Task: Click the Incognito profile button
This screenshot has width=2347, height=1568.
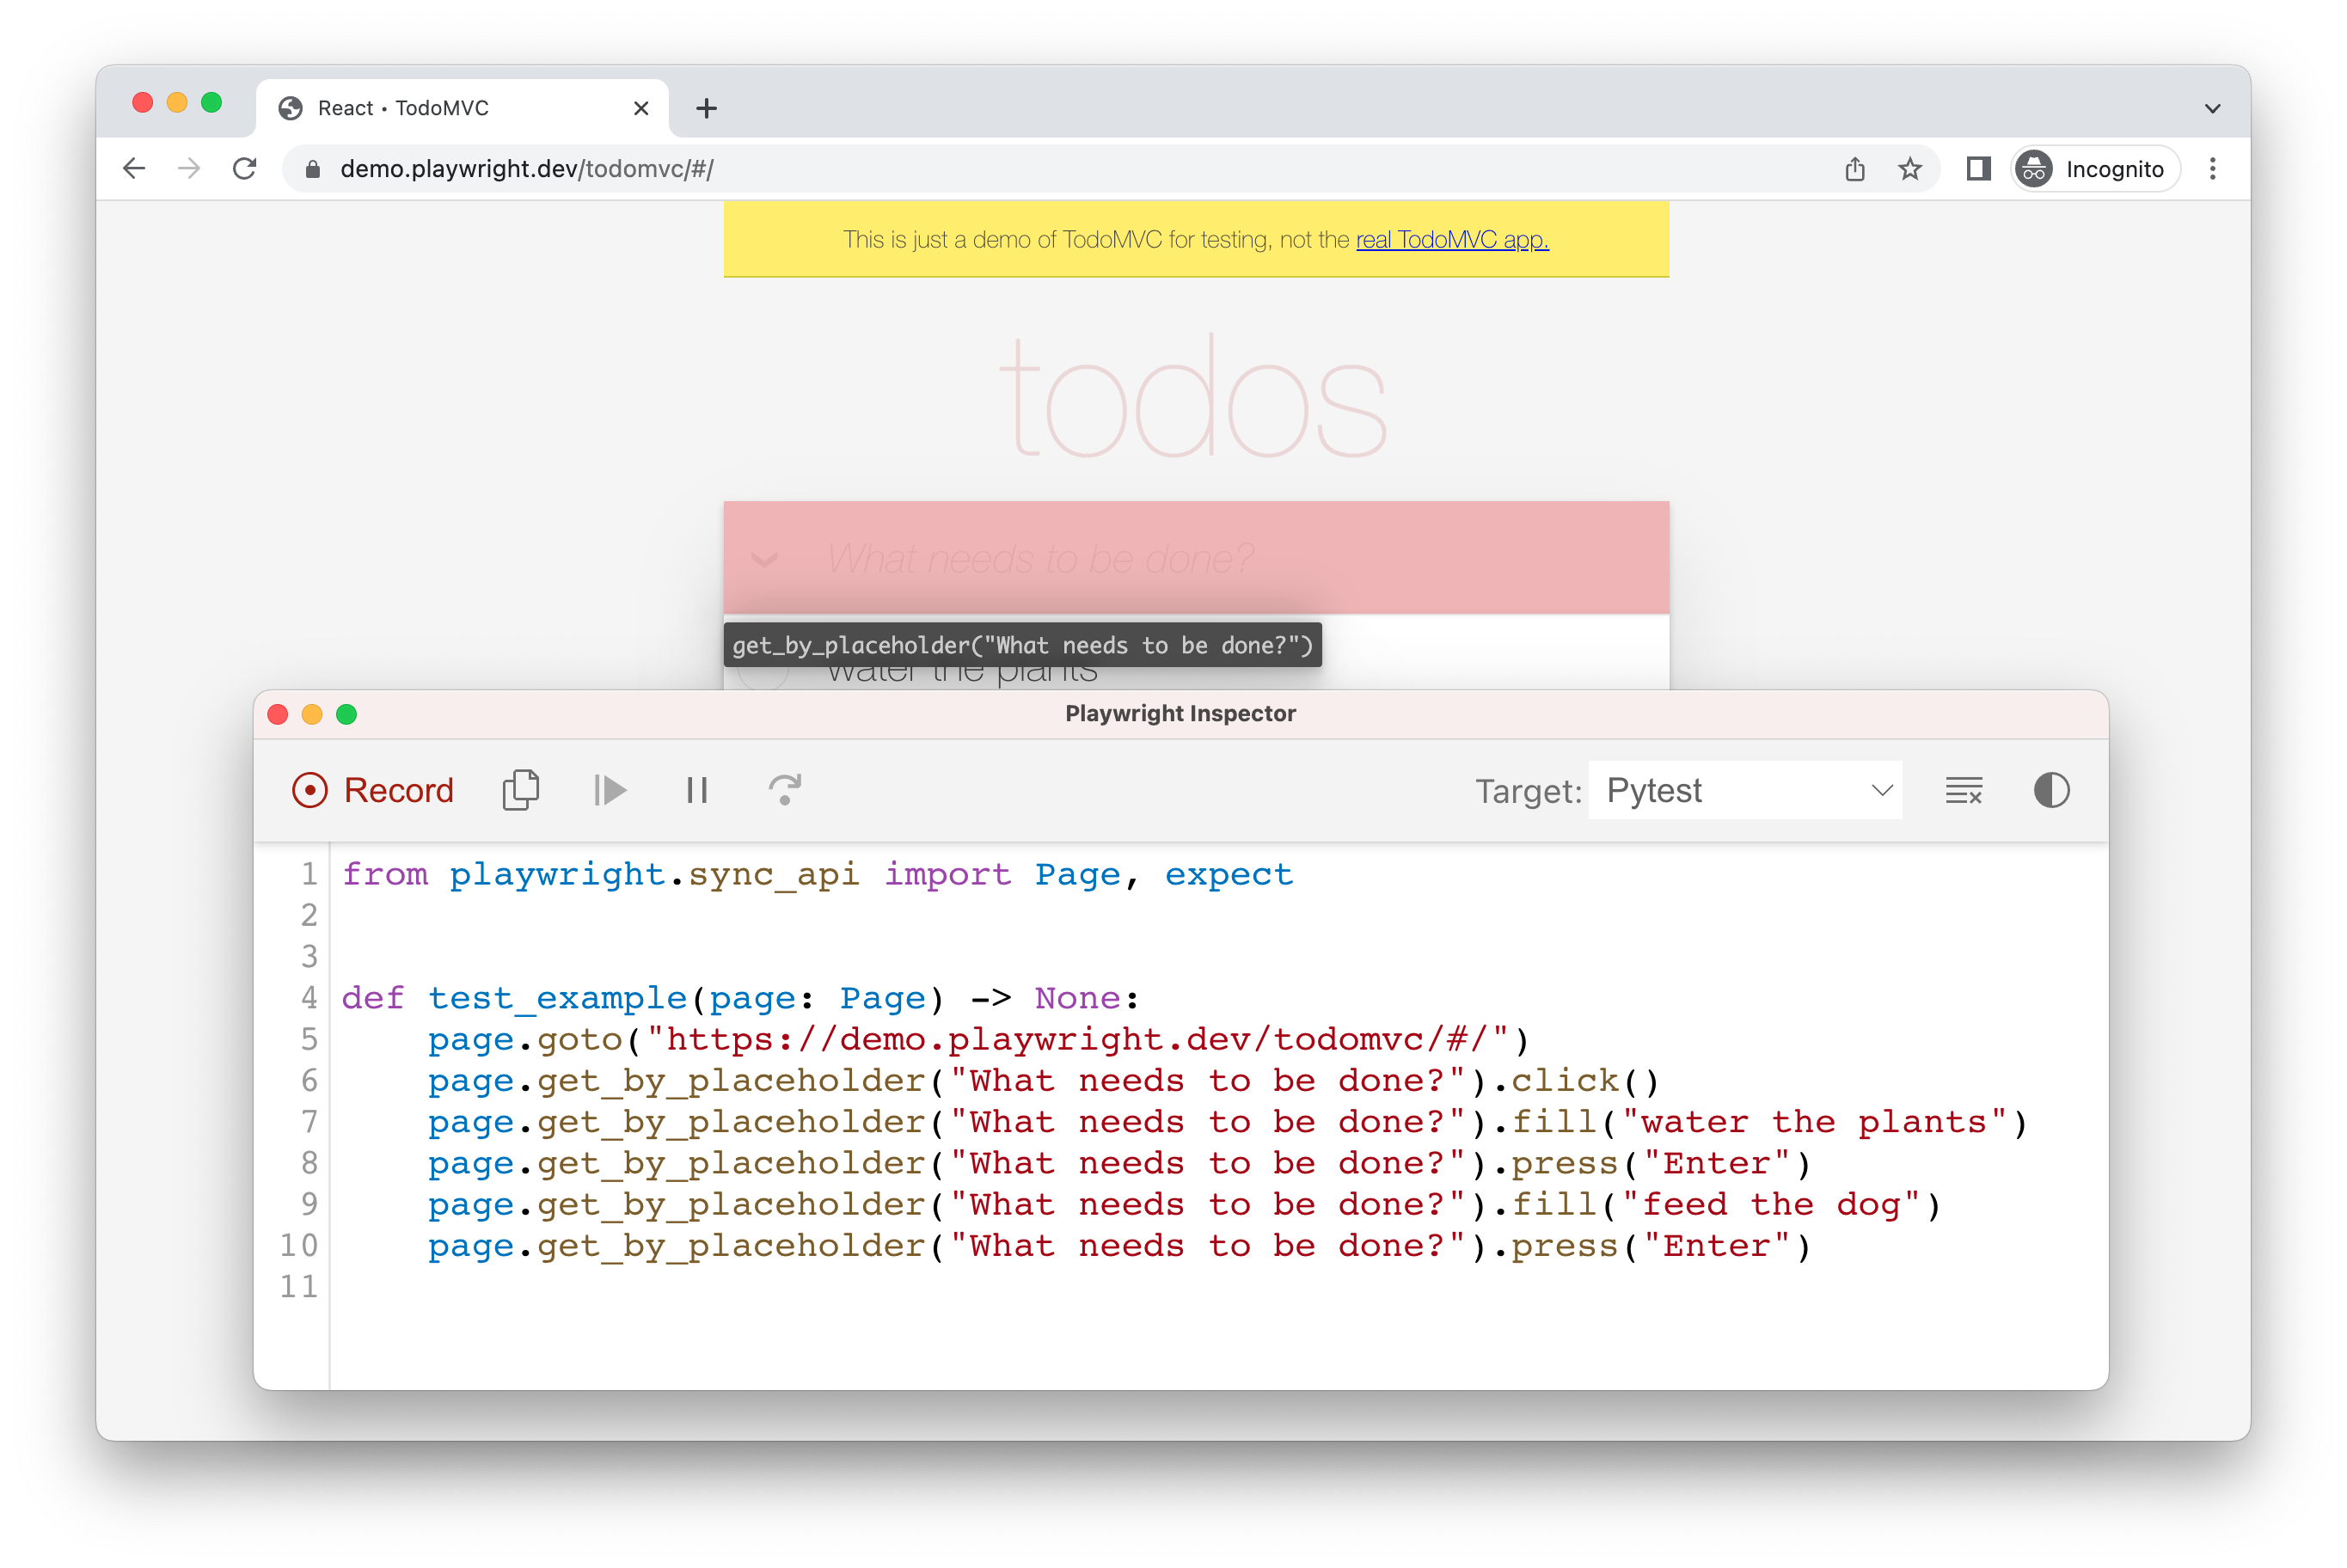Action: 2094,169
